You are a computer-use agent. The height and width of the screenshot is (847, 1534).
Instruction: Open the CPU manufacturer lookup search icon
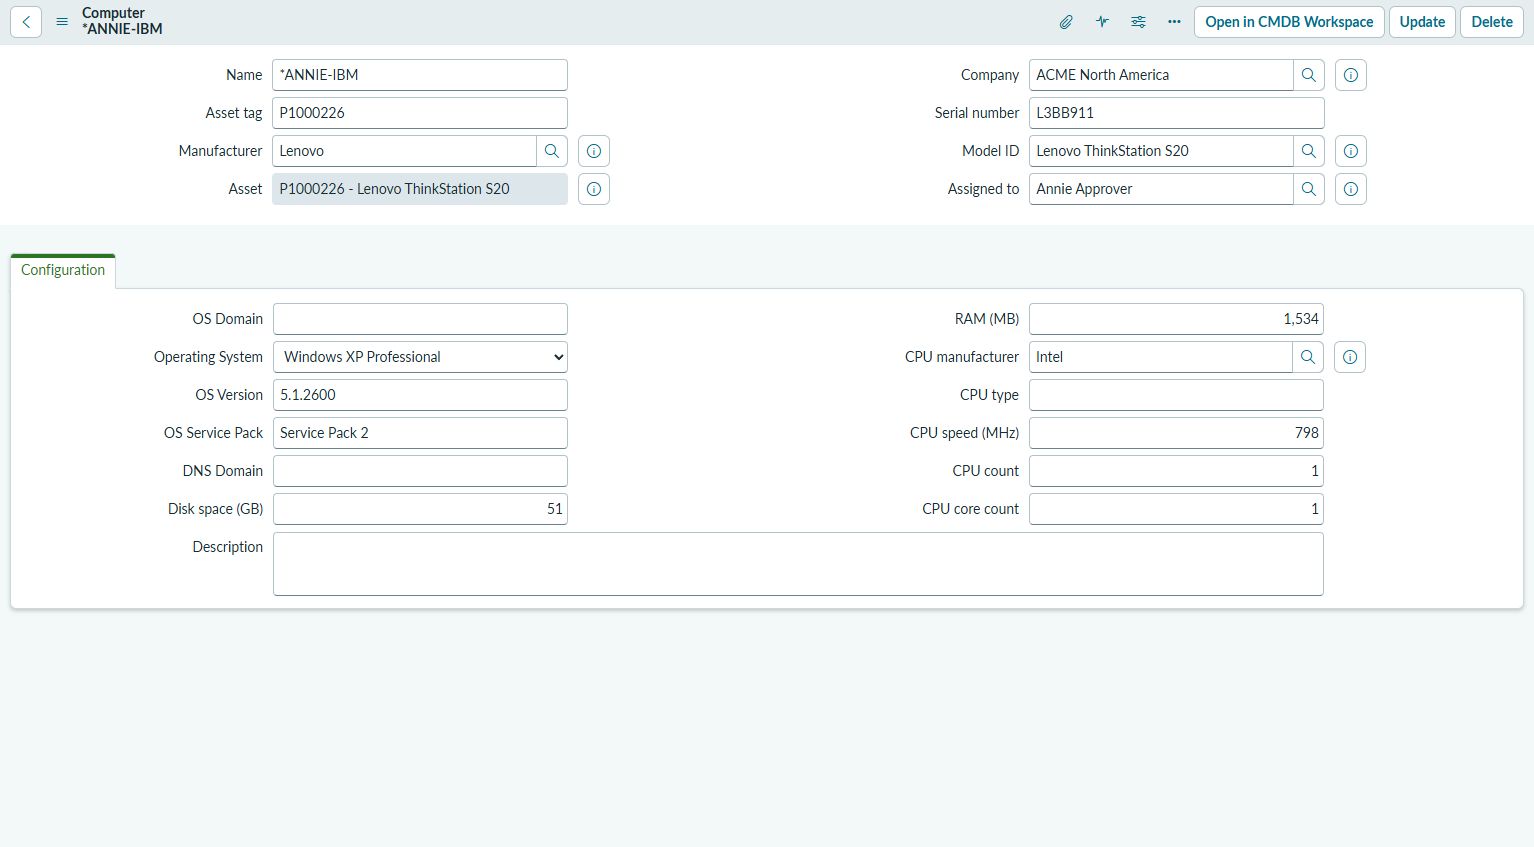coord(1308,357)
